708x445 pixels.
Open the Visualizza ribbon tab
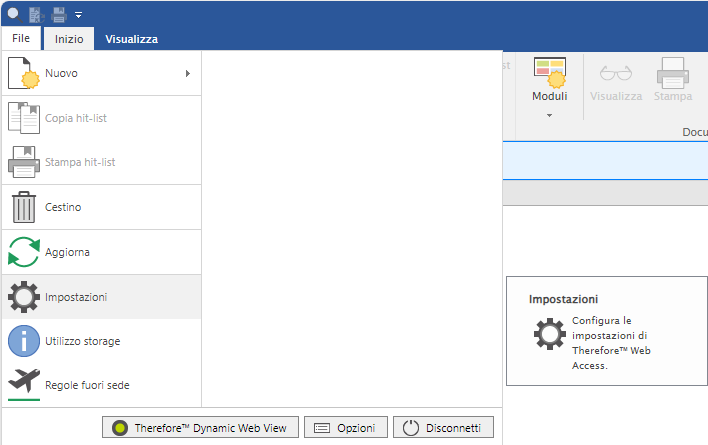pos(131,39)
